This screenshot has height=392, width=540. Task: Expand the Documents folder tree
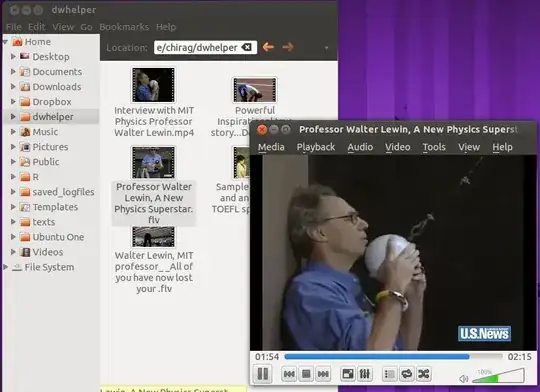tap(13, 72)
